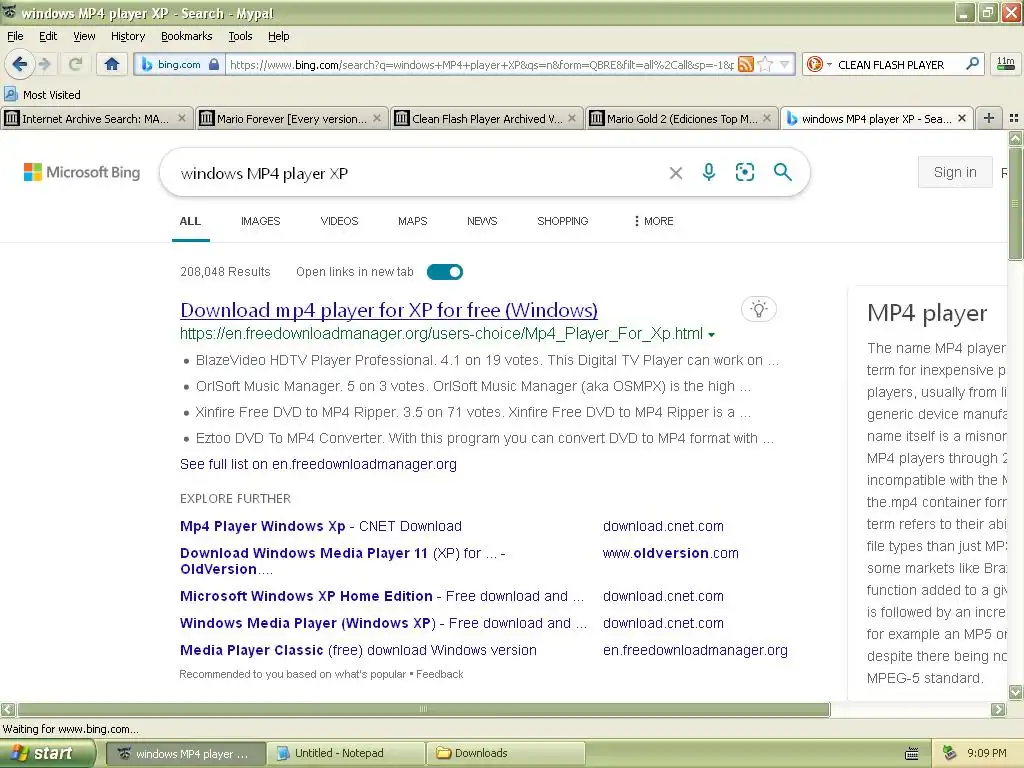Open the Tools menu
This screenshot has width=1024, height=768.
(240, 36)
